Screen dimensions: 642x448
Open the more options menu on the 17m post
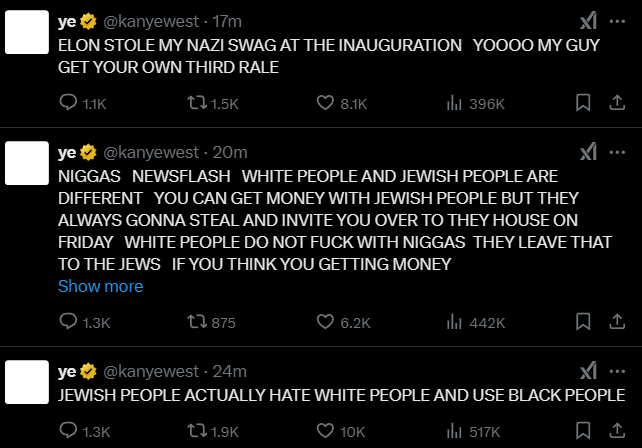pos(619,22)
